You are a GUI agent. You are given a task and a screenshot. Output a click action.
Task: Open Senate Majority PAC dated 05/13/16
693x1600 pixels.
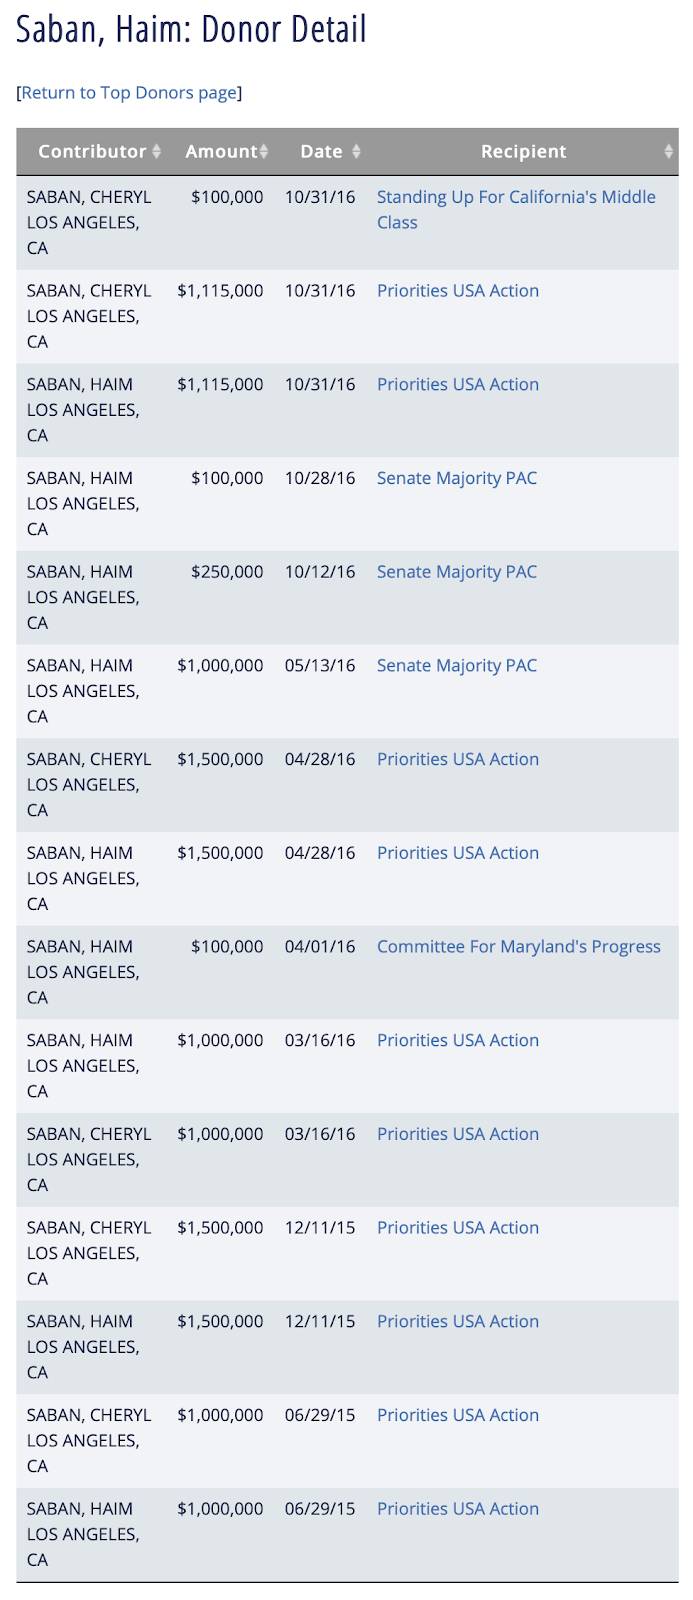coord(456,665)
